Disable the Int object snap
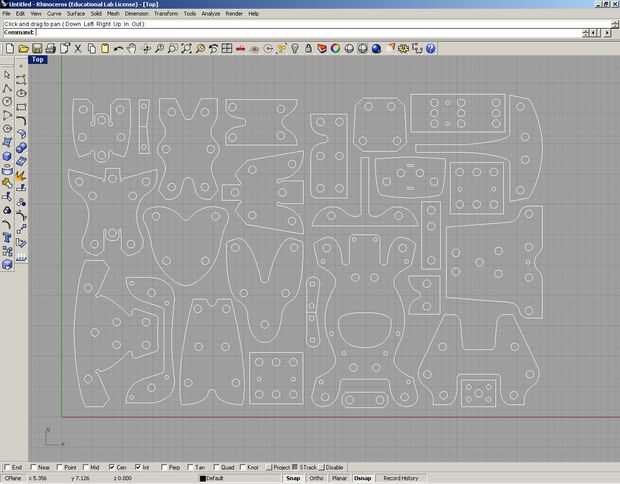The width and height of the screenshot is (620, 484). (x=142, y=467)
